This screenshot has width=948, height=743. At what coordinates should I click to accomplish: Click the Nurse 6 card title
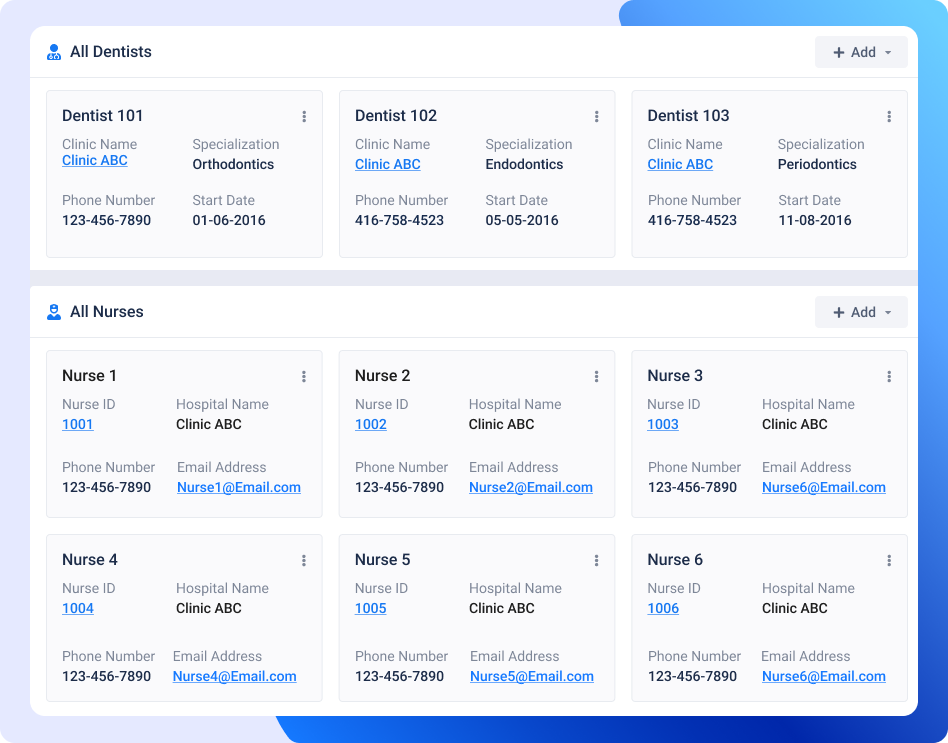675,559
